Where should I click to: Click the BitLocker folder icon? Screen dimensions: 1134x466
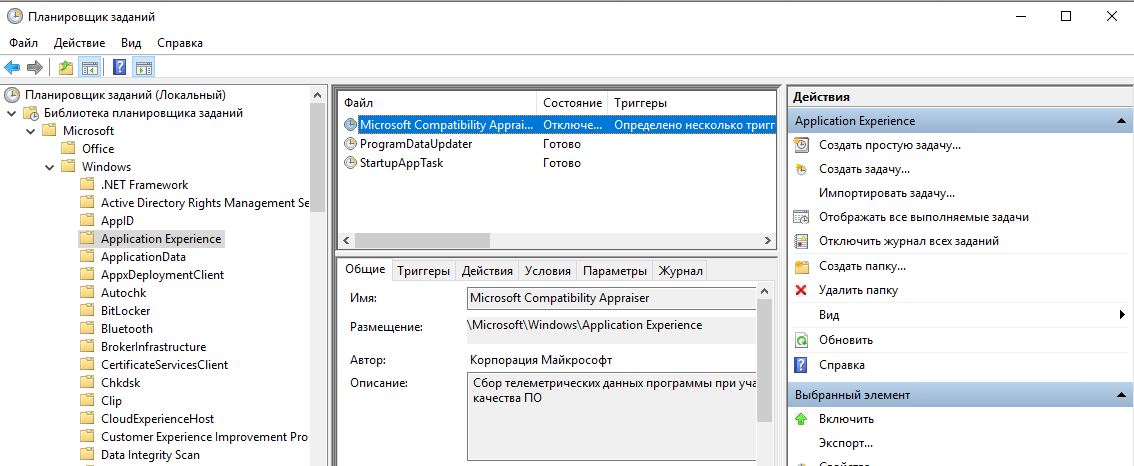[x=87, y=310]
